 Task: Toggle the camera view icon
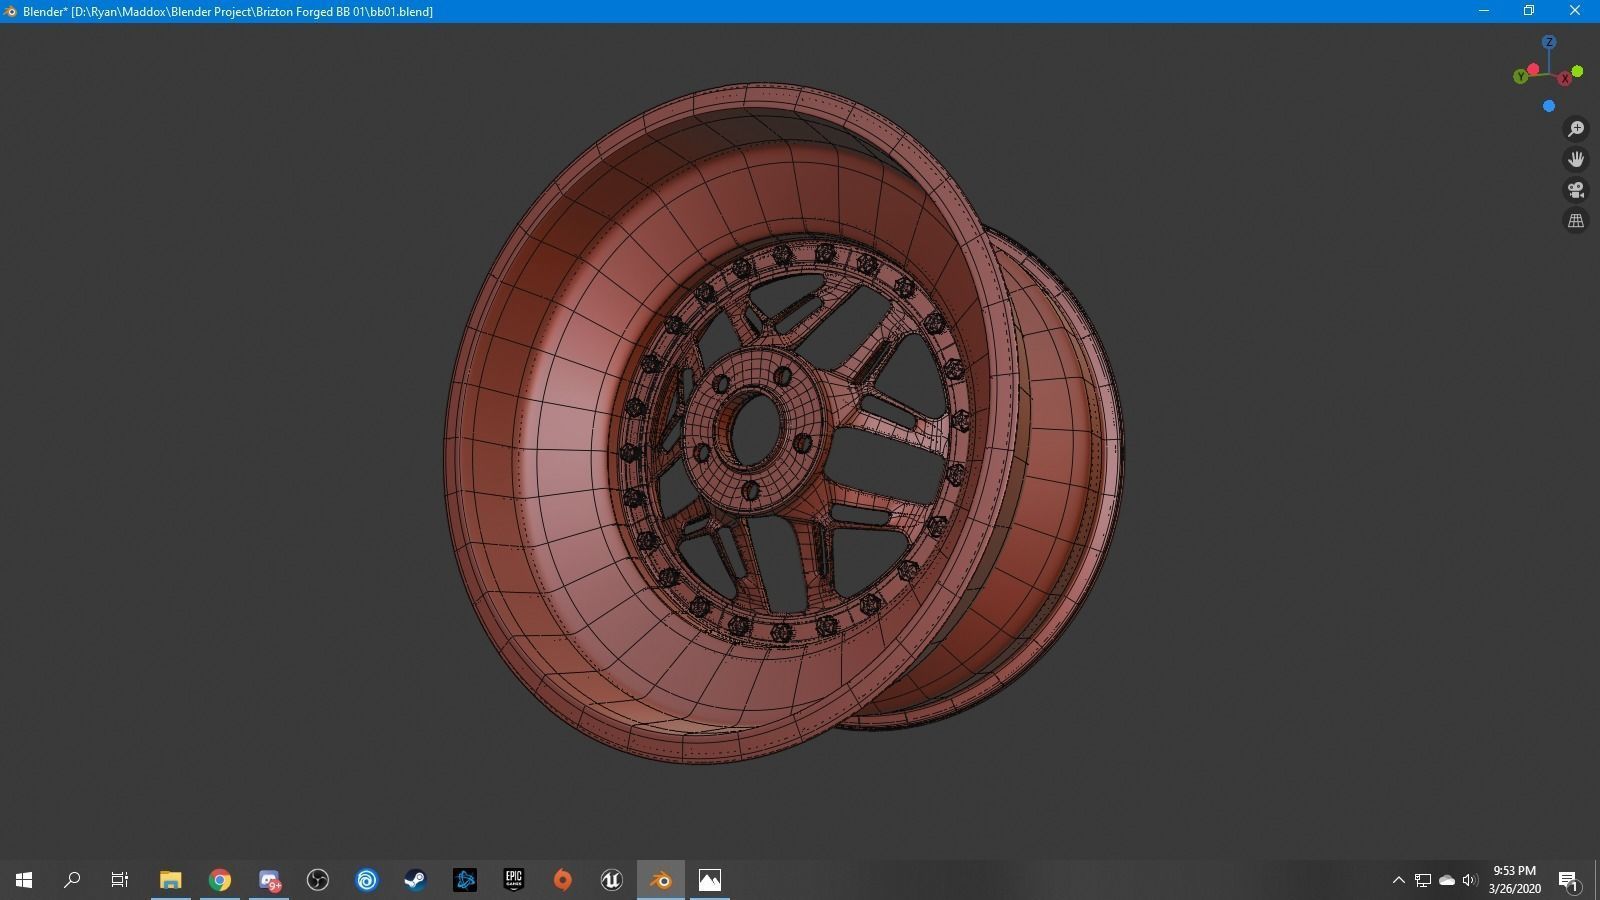pyautogui.click(x=1576, y=190)
